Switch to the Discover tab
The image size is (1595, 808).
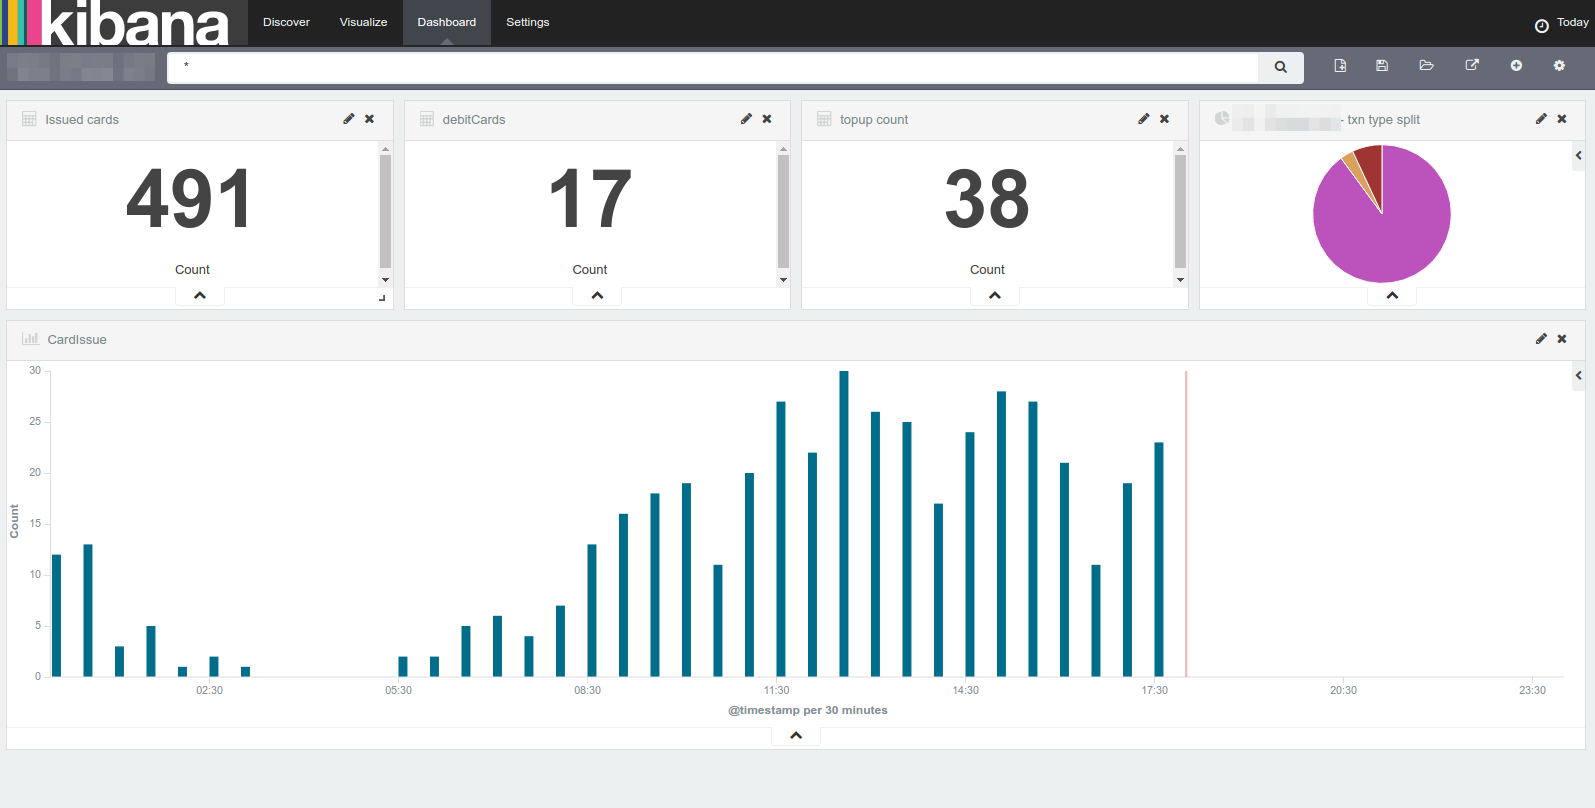pyautogui.click(x=286, y=22)
